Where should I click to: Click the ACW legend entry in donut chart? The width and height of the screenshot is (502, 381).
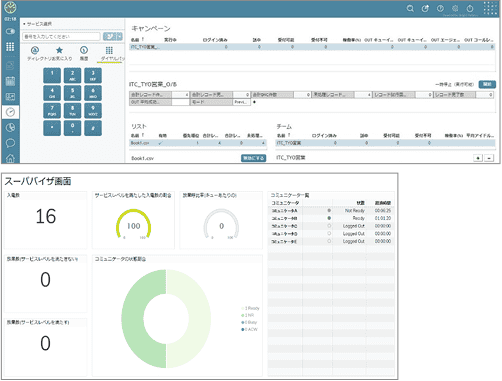tap(249, 330)
